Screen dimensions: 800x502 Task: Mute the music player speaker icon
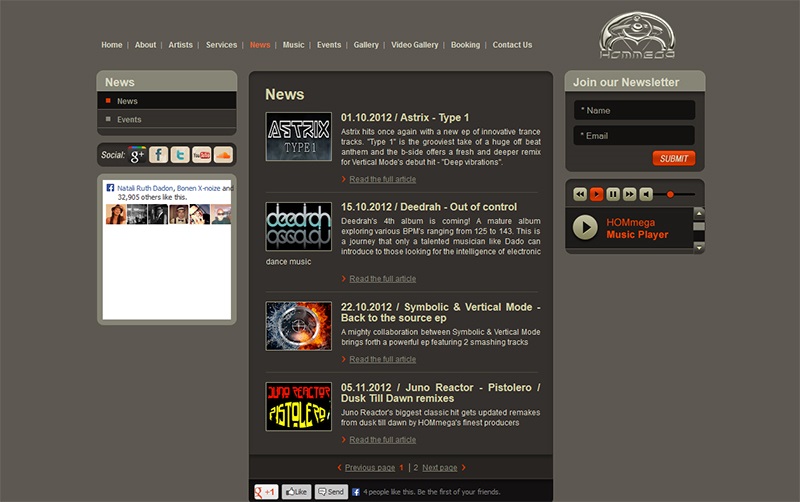pyautogui.click(x=647, y=194)
